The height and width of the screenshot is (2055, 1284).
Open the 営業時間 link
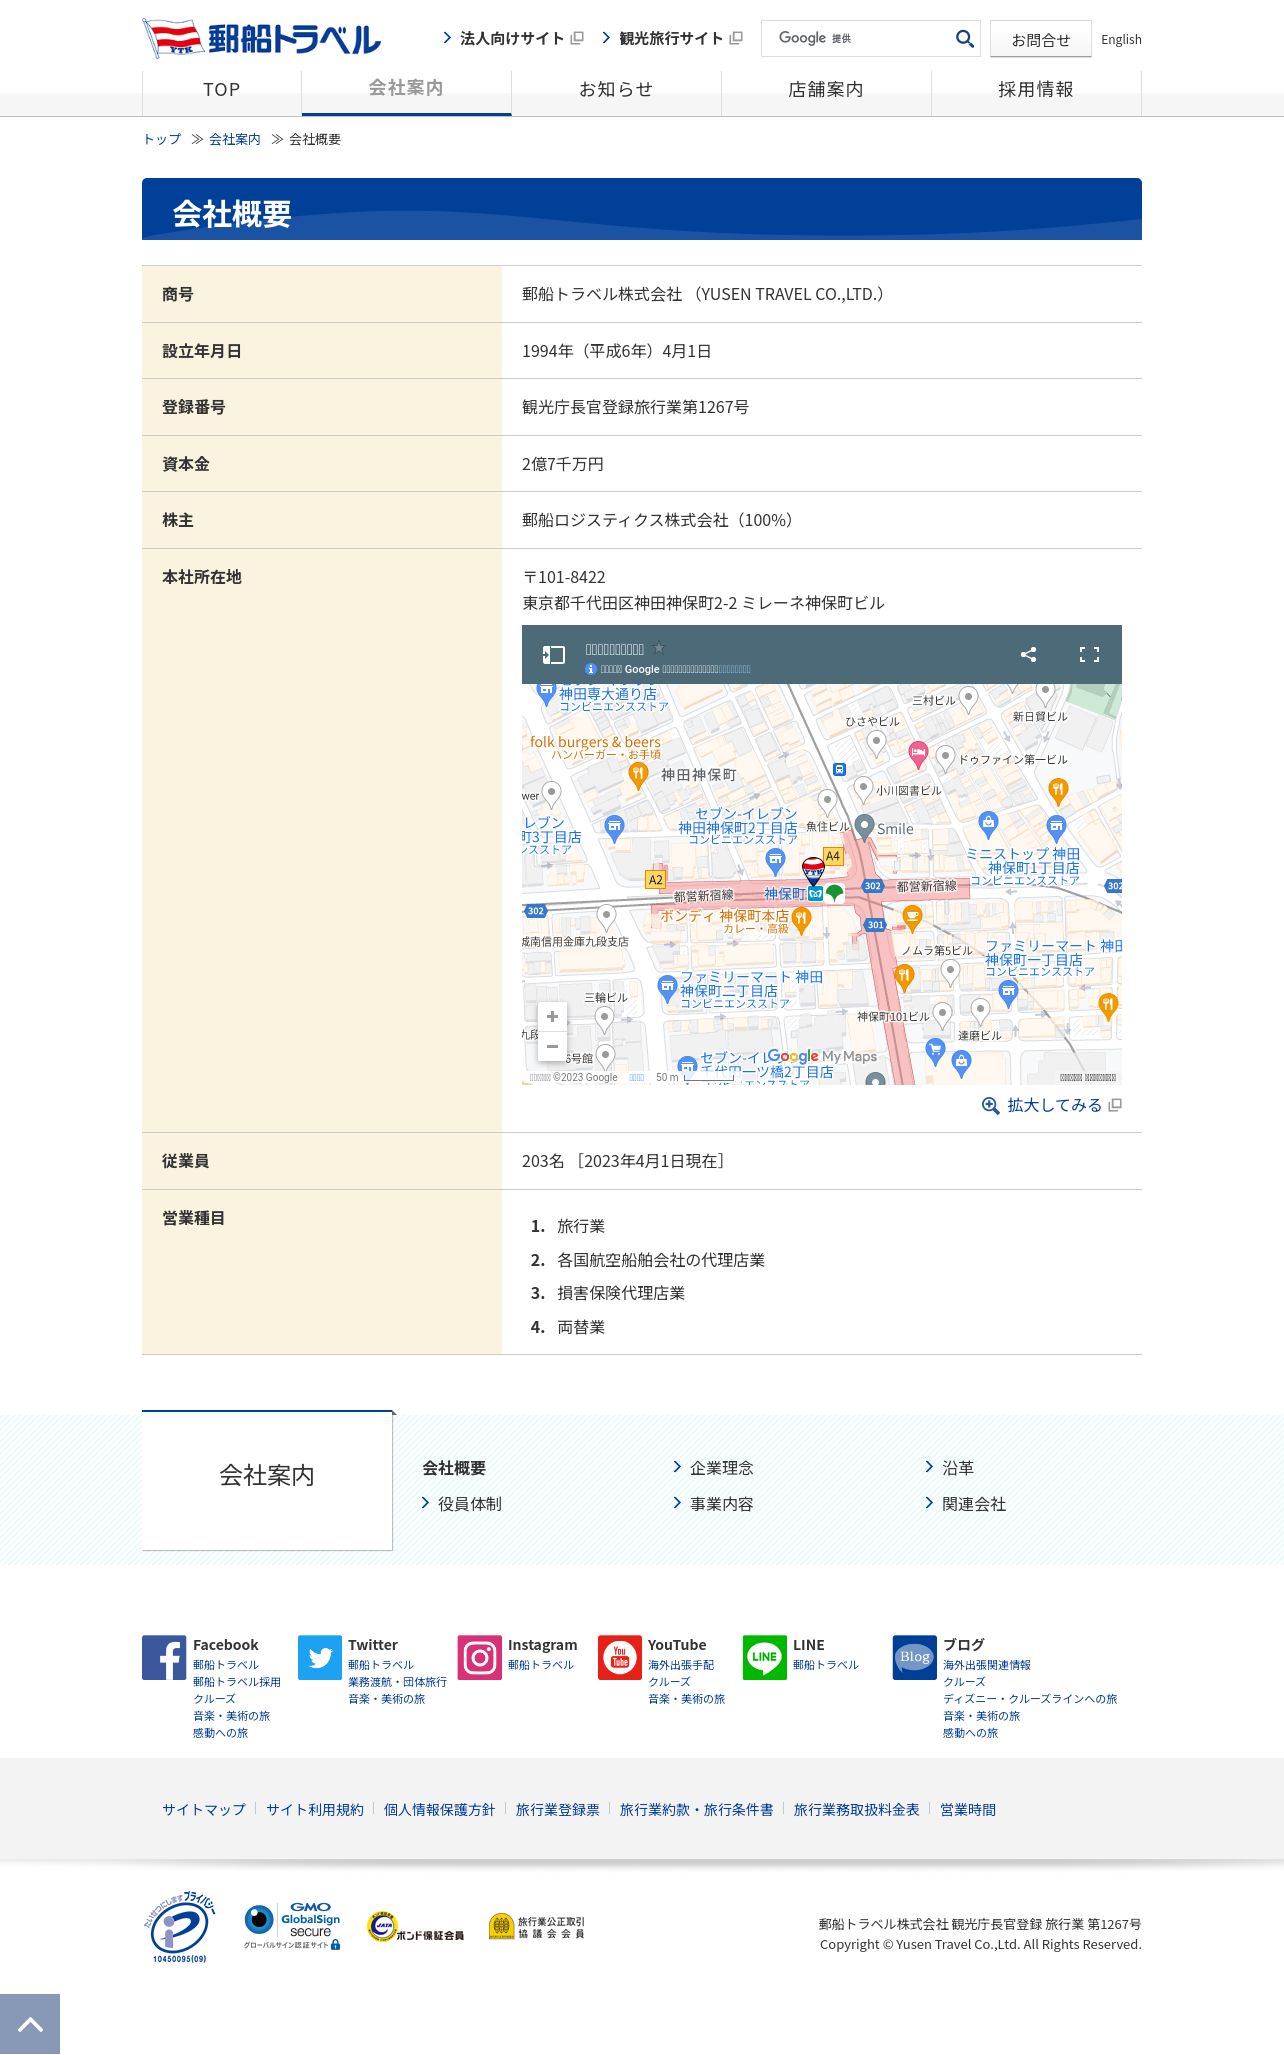click(x=968, y=1810)
